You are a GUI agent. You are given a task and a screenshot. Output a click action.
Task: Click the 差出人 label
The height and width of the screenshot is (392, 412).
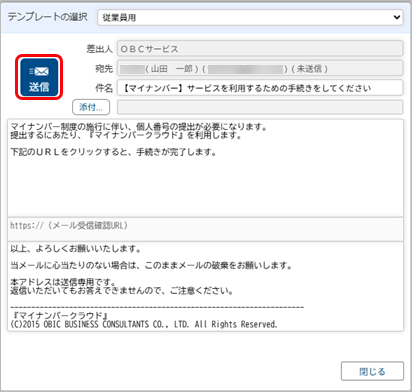point(99,49)
